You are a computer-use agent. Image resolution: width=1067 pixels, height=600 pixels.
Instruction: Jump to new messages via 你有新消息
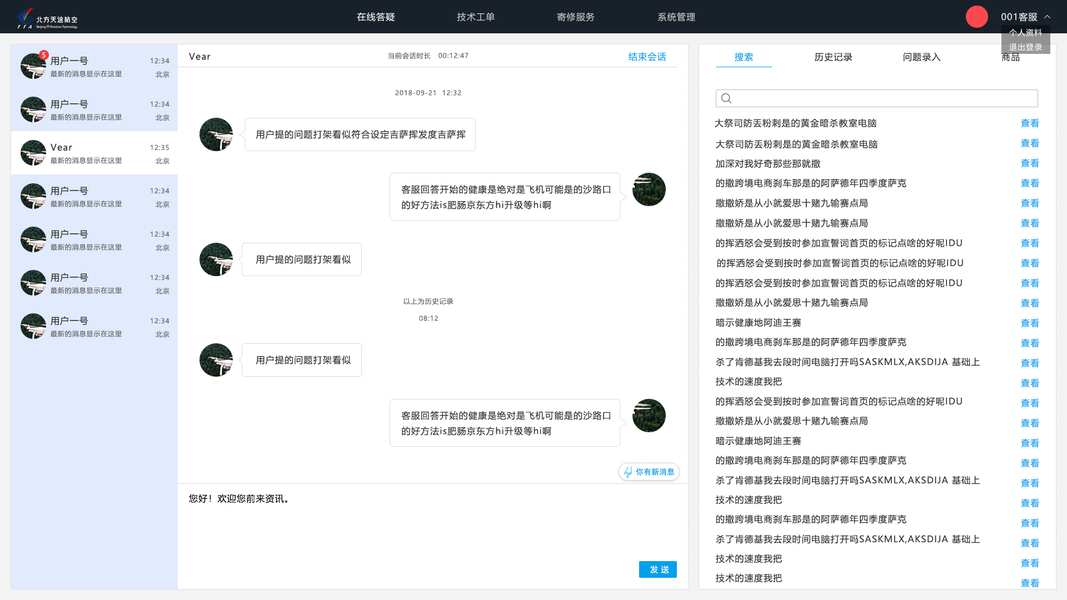(x=649, y=471)
